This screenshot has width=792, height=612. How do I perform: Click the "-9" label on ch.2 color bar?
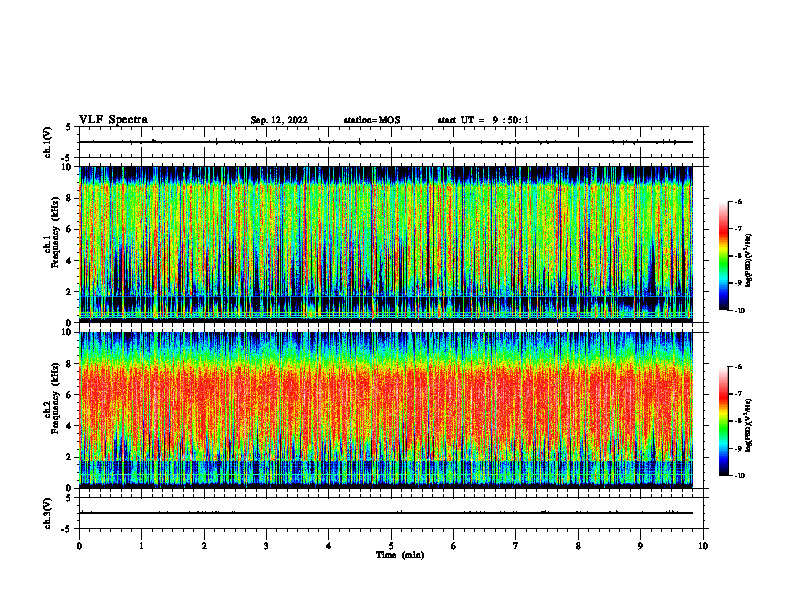coord(738,449)
